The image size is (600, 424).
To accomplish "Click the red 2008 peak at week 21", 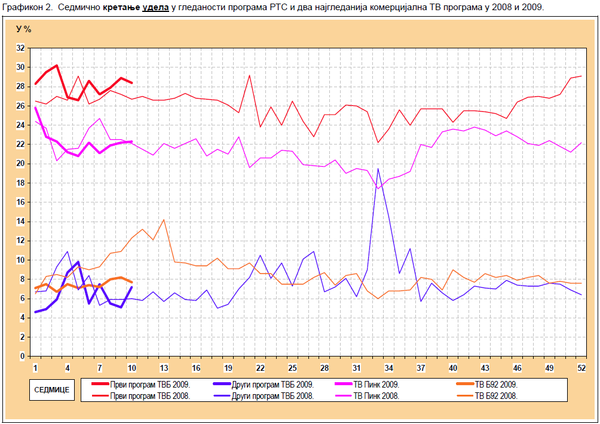I will tap(249, 75).
